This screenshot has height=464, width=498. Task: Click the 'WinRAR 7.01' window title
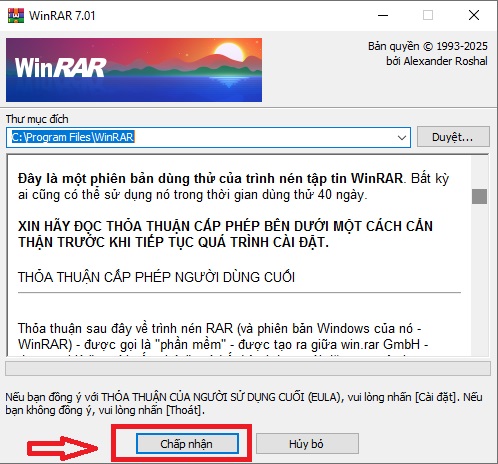click(62, 16)
